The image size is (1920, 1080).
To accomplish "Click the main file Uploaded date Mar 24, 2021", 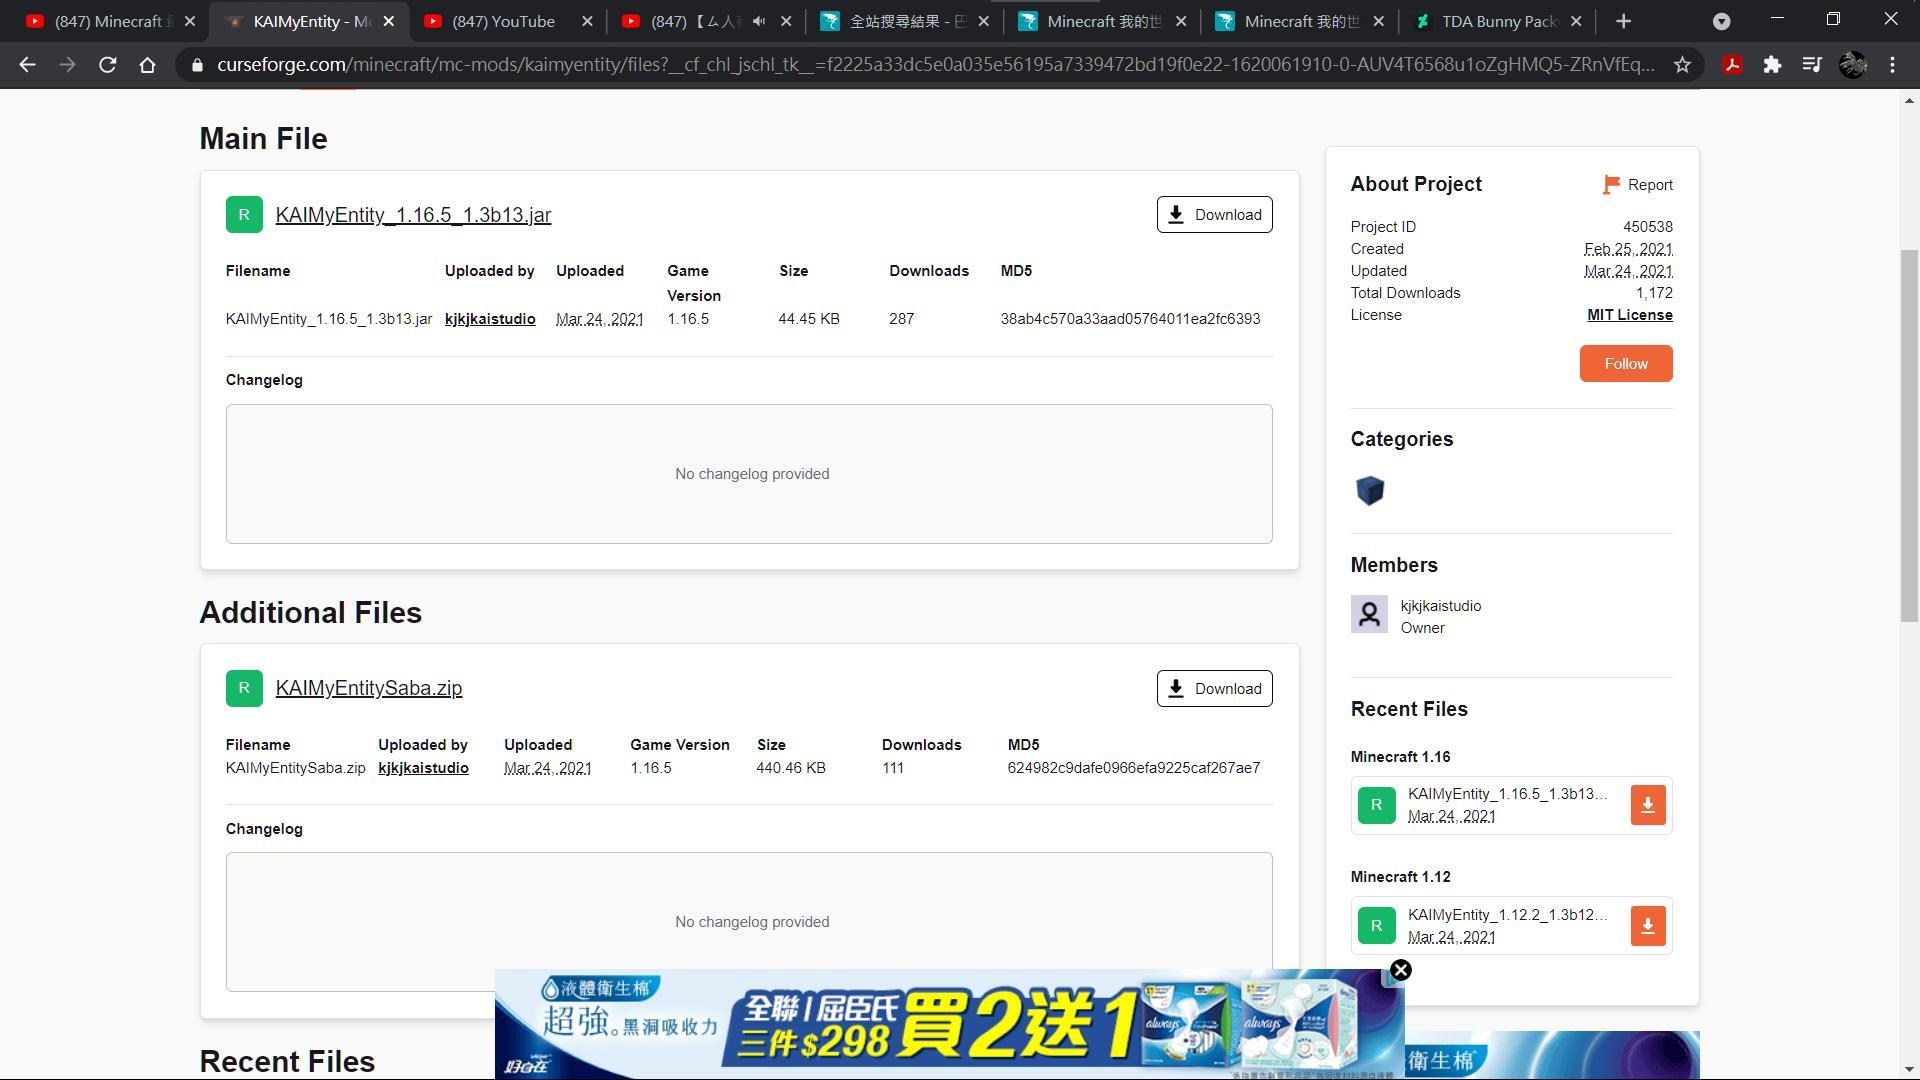I will [x=599, y=319].
